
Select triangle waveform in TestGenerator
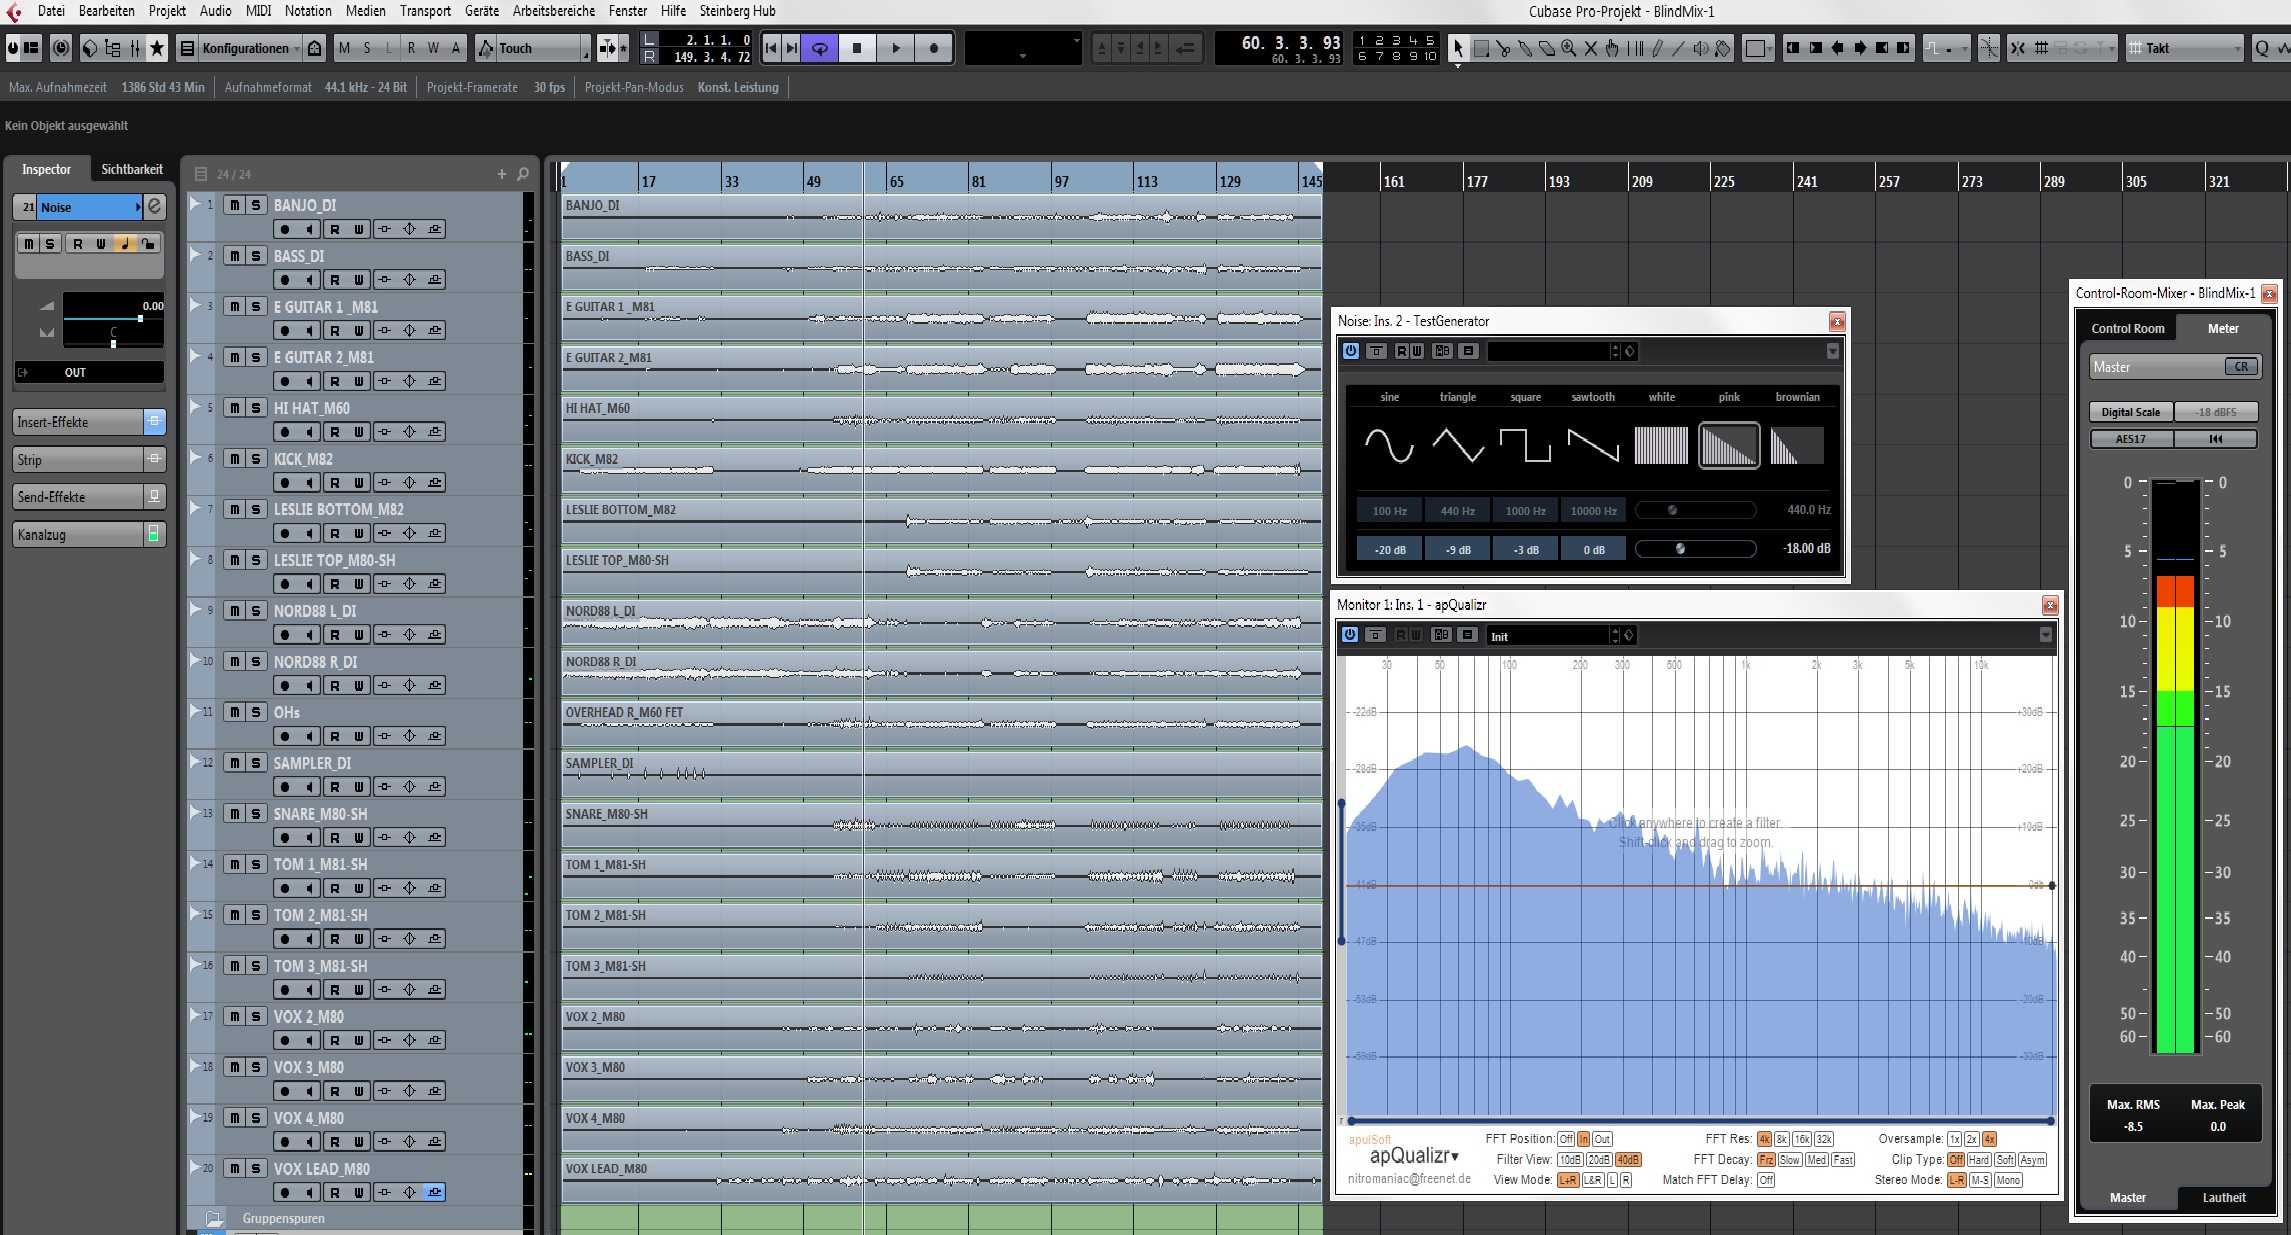point(1458,445)
